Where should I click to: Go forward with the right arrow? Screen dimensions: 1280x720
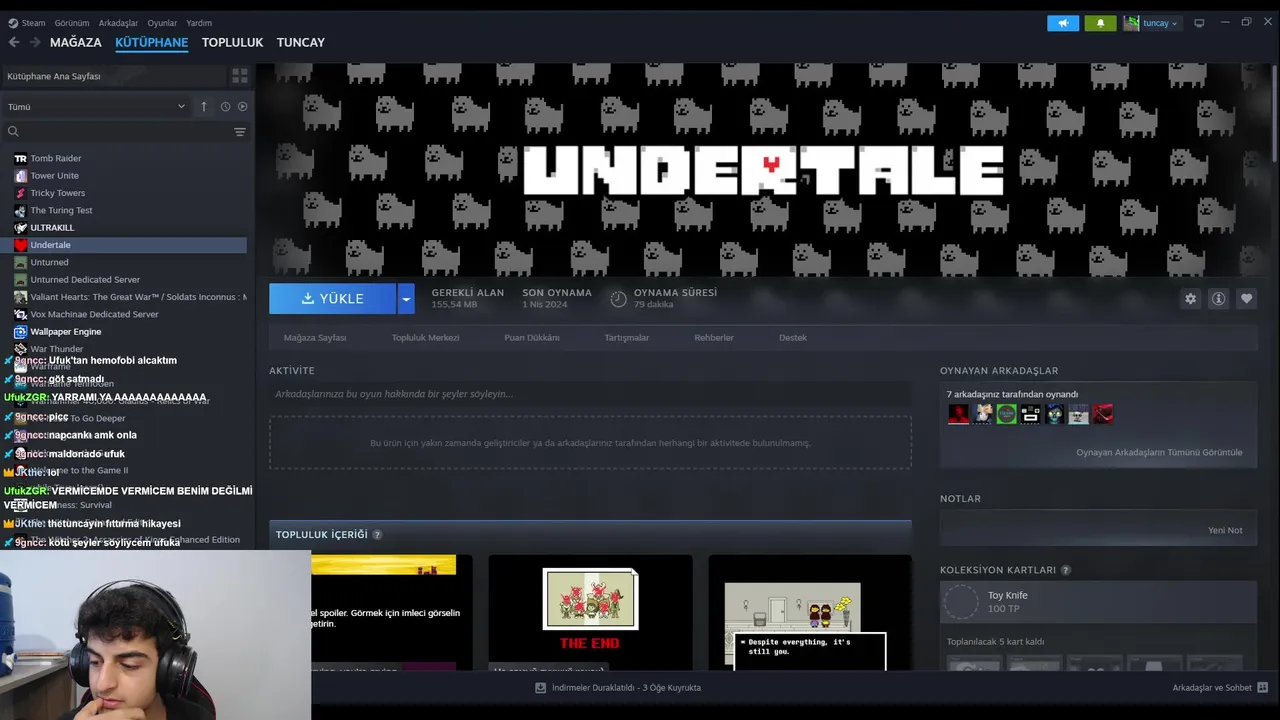(35, 42)
